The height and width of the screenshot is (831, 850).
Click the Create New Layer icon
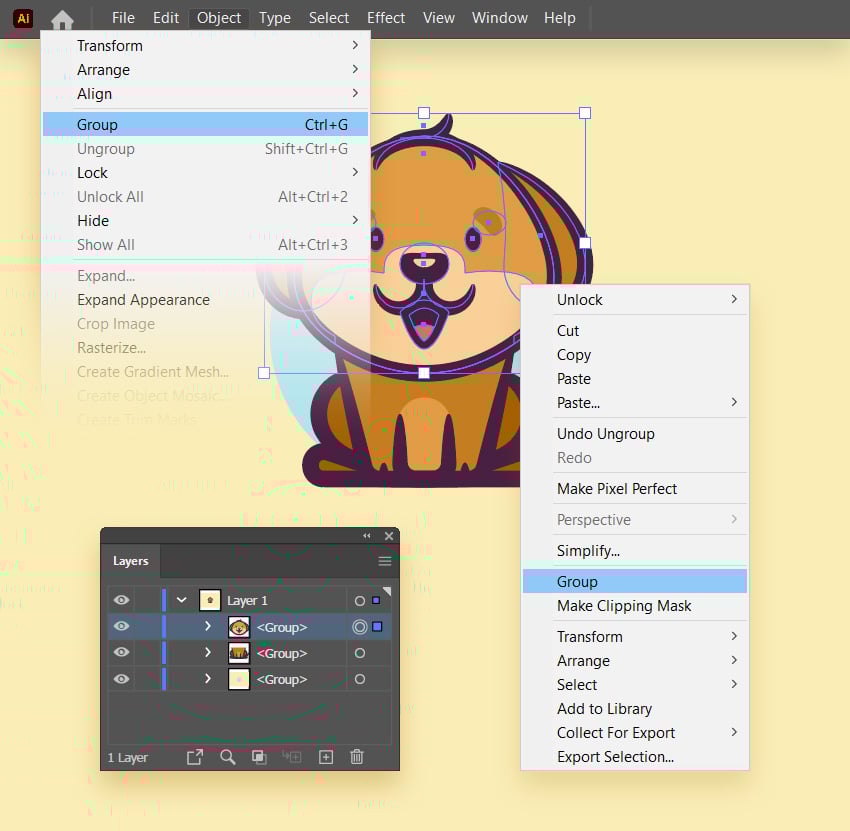[x=325, y=757]
